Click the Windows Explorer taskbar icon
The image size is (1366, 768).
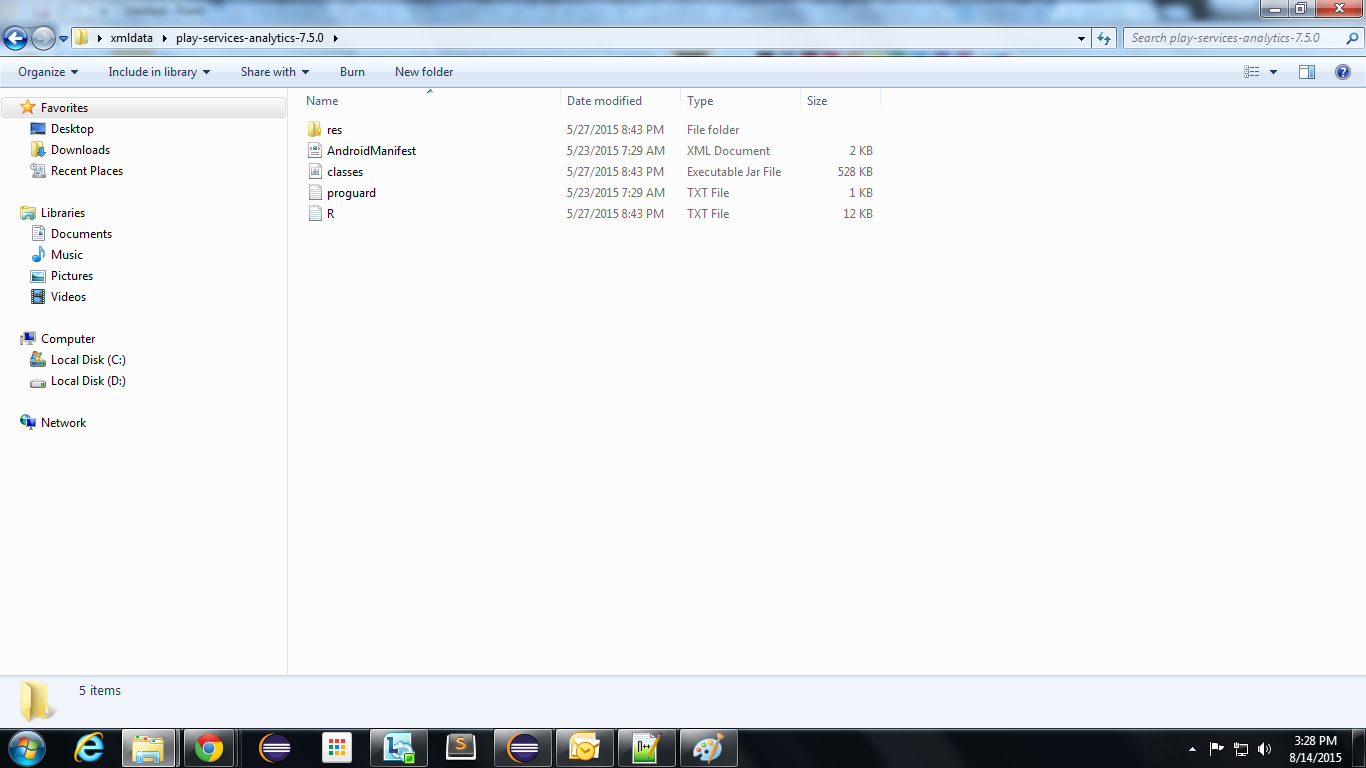click(x=149, y=748)
